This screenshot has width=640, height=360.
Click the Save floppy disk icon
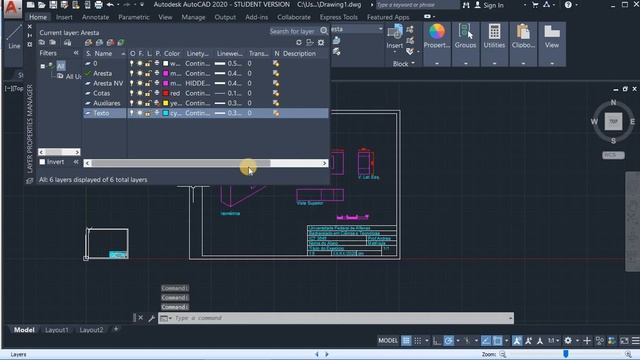(53, 5)
